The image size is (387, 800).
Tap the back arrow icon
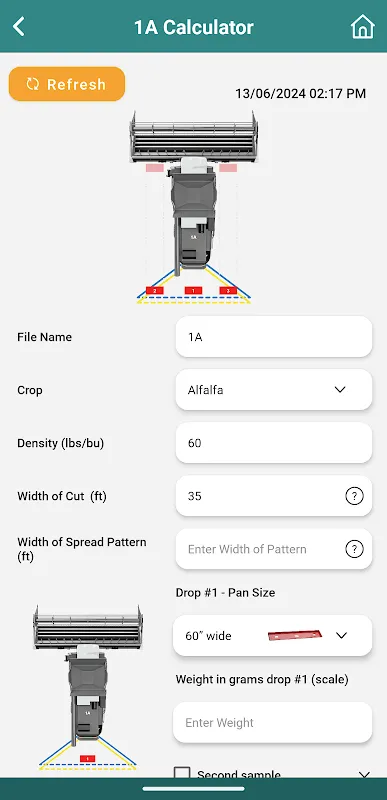pyautogui.click(x=19, y=27)
